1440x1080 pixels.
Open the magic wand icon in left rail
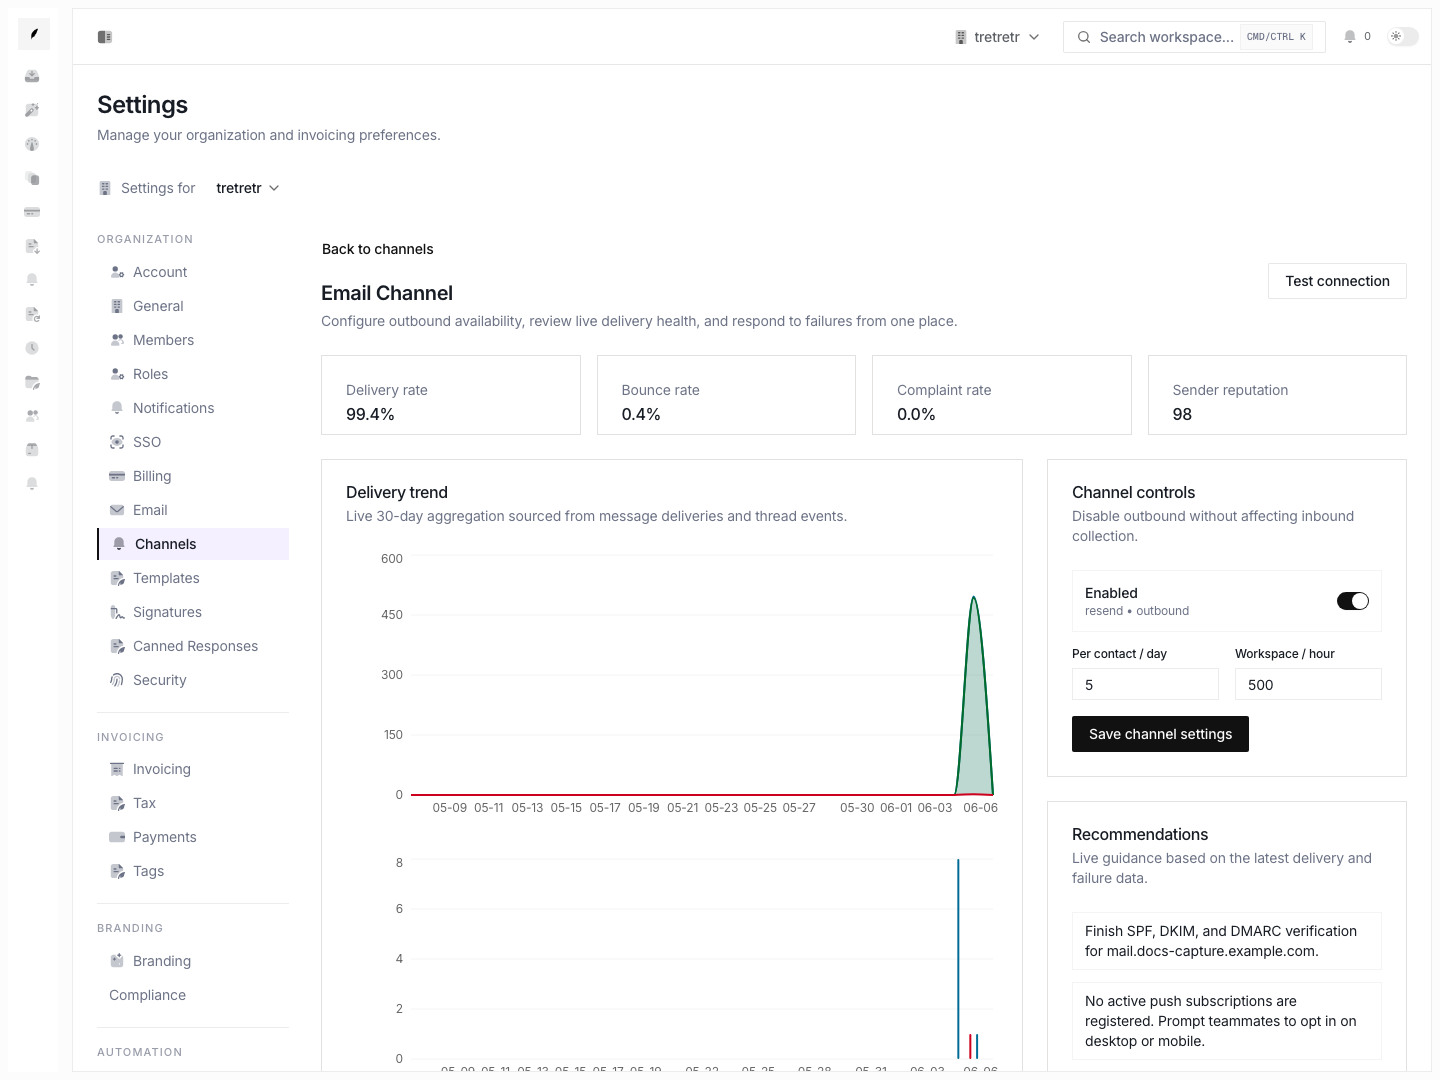(x=32, y=110)
